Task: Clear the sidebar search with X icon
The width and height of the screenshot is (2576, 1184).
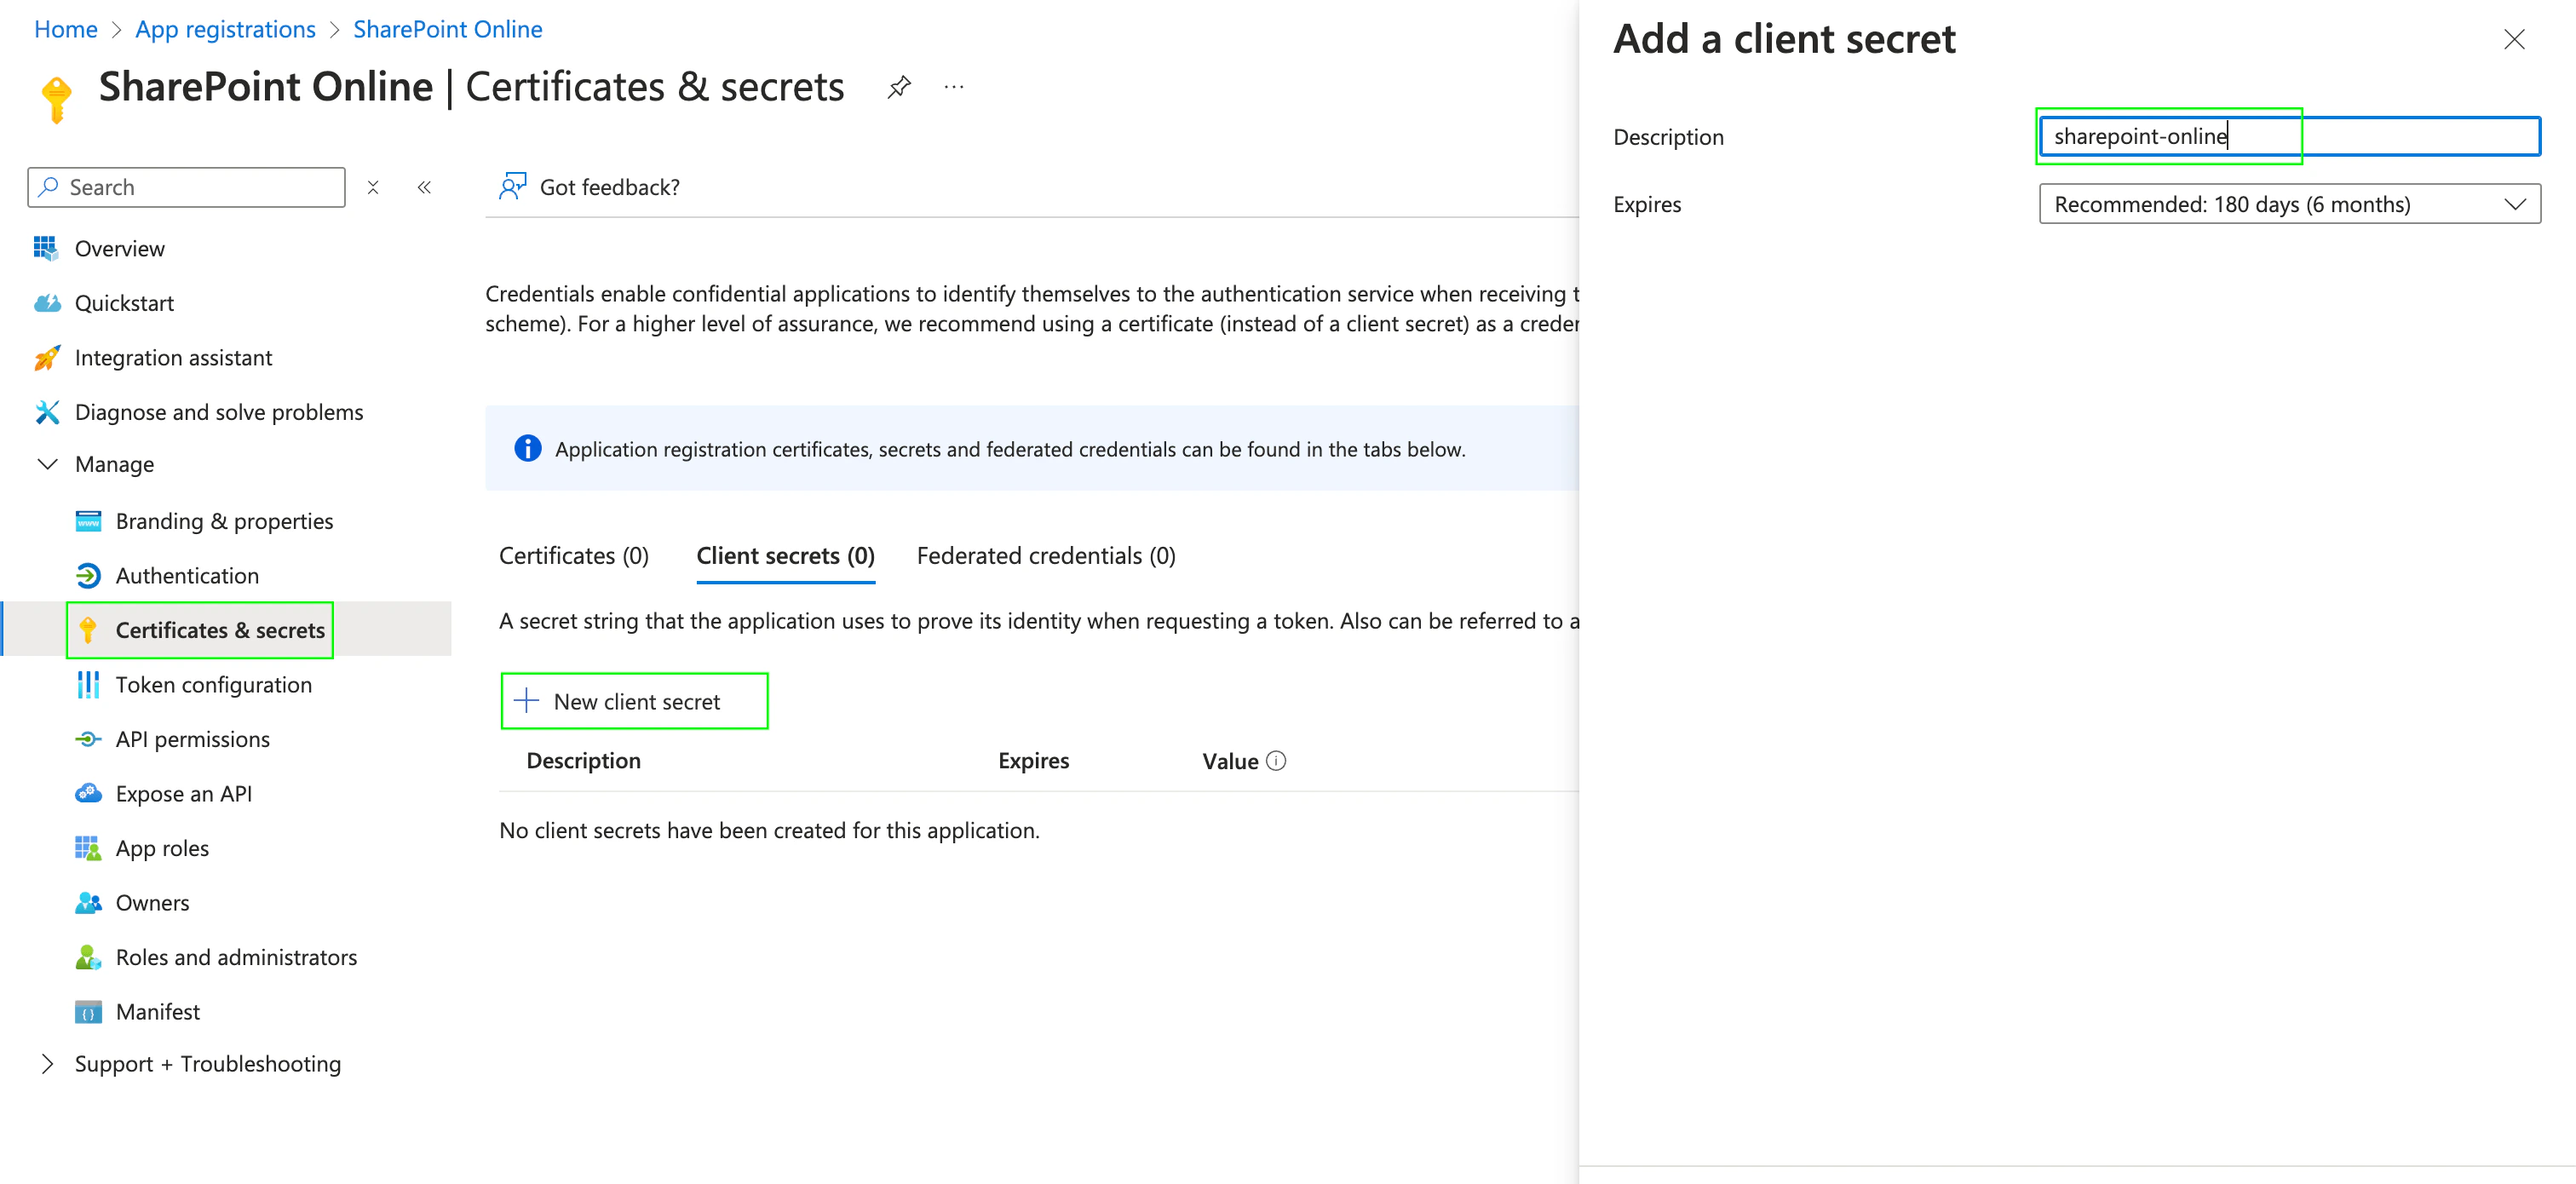Action: (x=373, y=187)
